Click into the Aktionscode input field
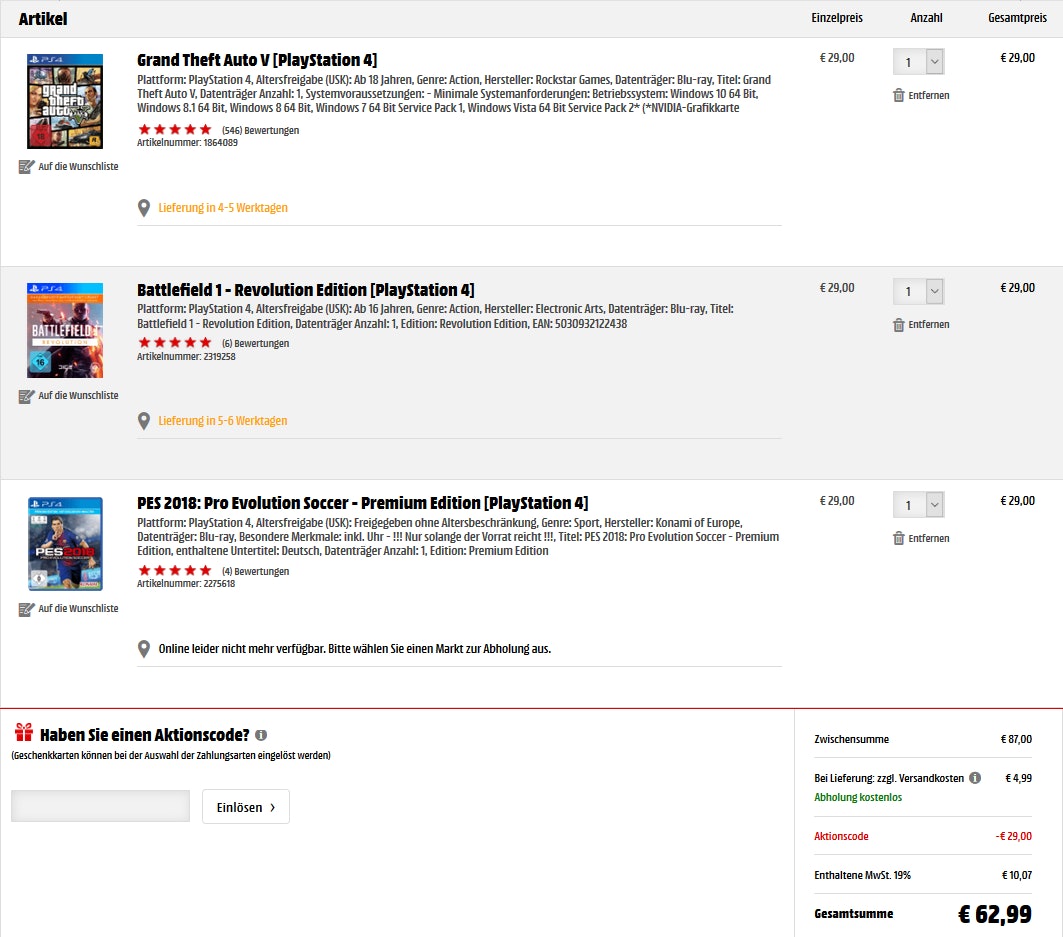This screenshot has width=1063, height=937. click(x=100, y=806)
